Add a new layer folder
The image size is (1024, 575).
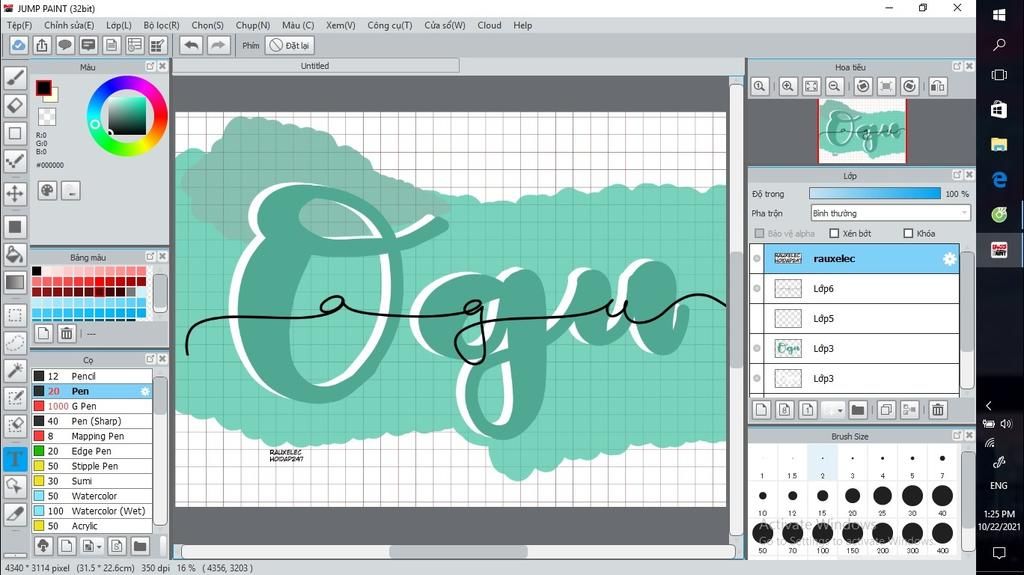point(858,410)
